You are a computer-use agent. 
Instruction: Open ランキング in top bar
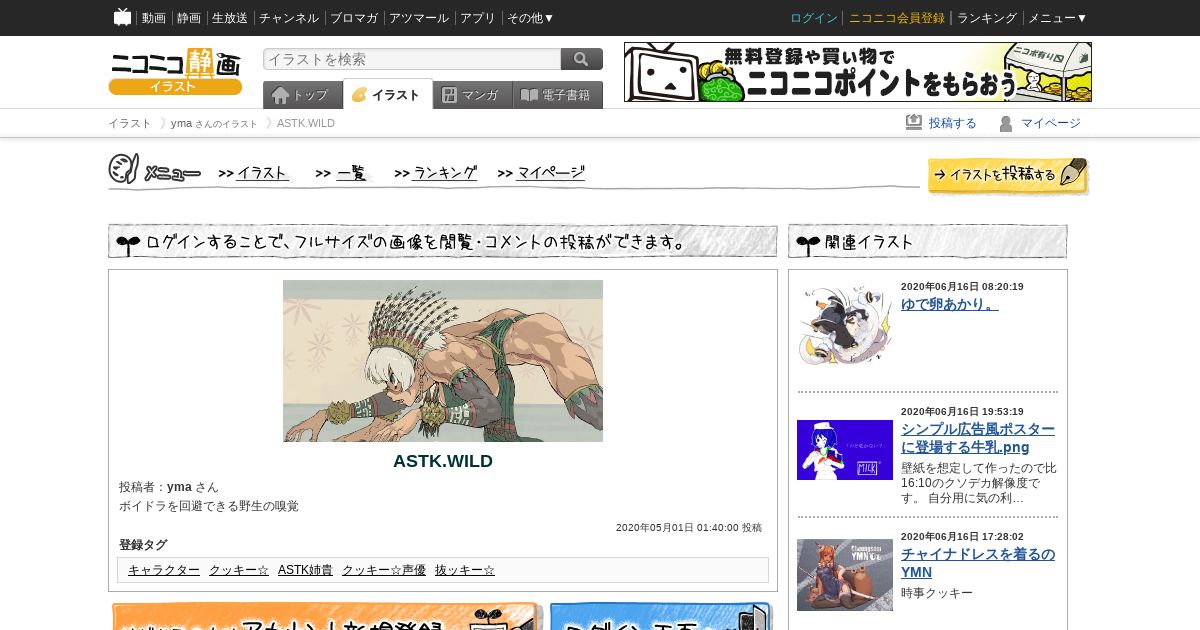pyautogui.click(x=987, y=18)
